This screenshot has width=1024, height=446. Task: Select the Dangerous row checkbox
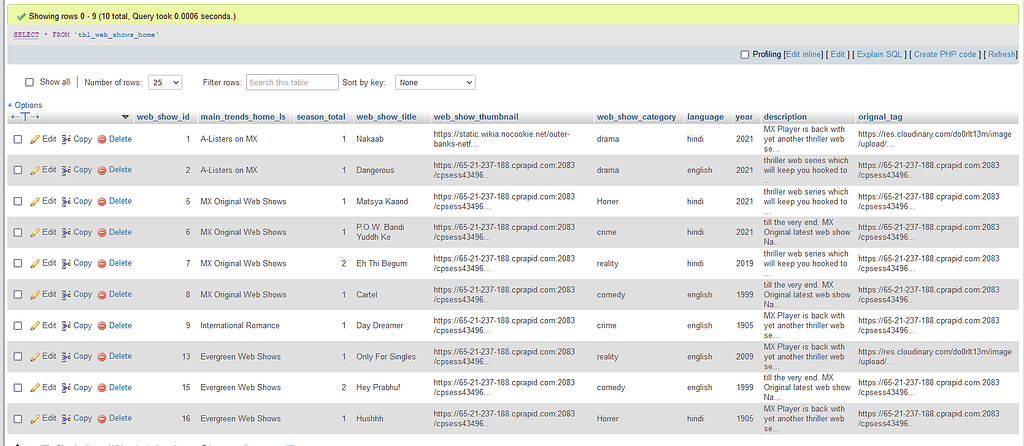coord(18,170)
